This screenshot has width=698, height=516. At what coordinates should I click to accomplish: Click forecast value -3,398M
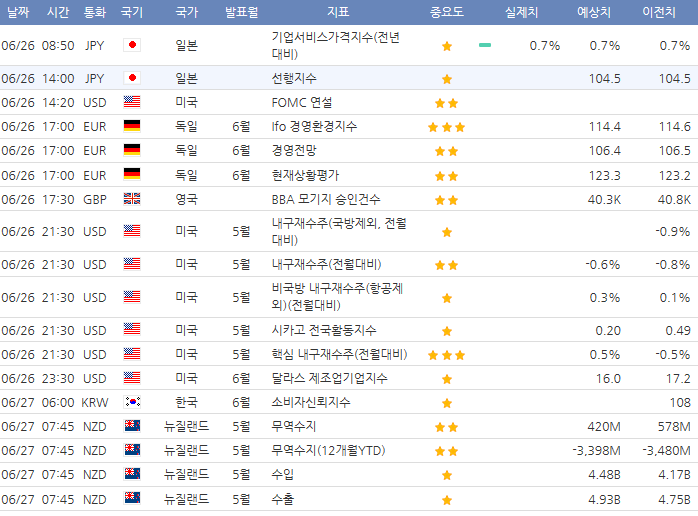[x=597, y=450]
